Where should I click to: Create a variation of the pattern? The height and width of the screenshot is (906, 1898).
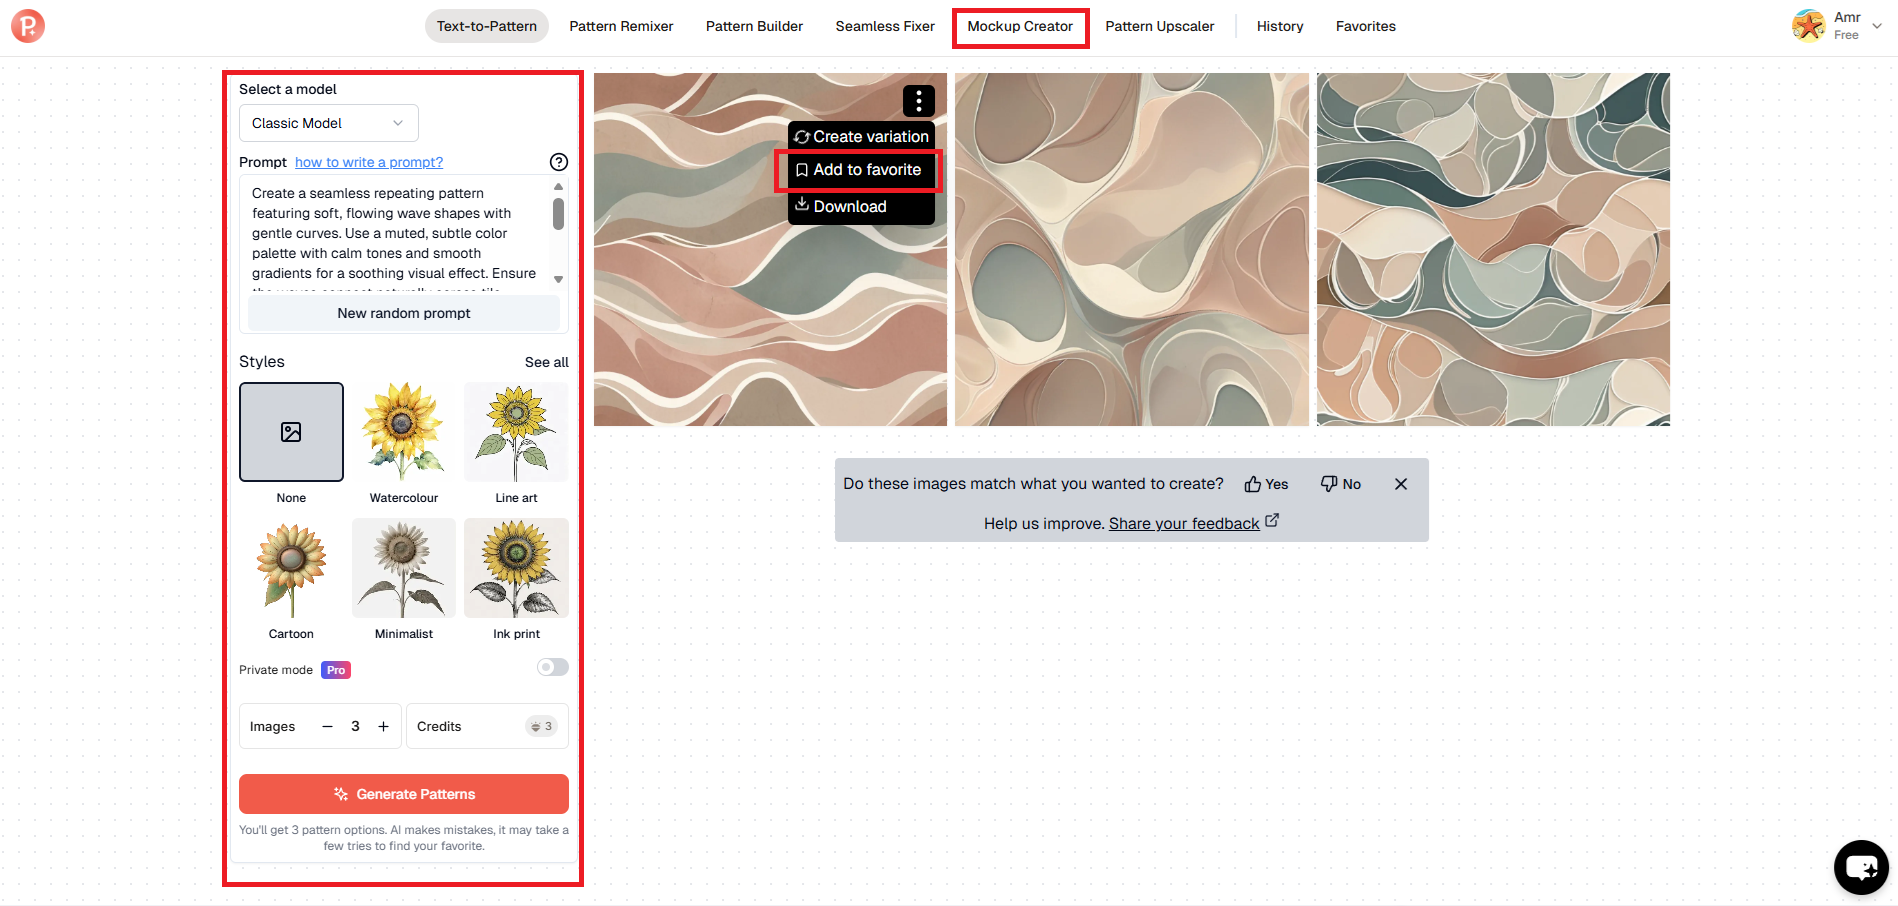tap(861, 136)
